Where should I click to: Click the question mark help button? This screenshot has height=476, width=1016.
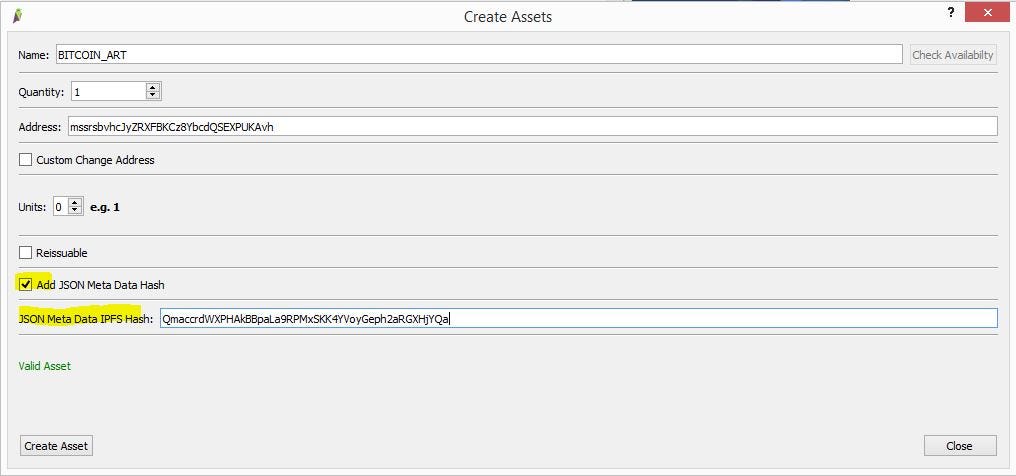[x=951, y=12]
